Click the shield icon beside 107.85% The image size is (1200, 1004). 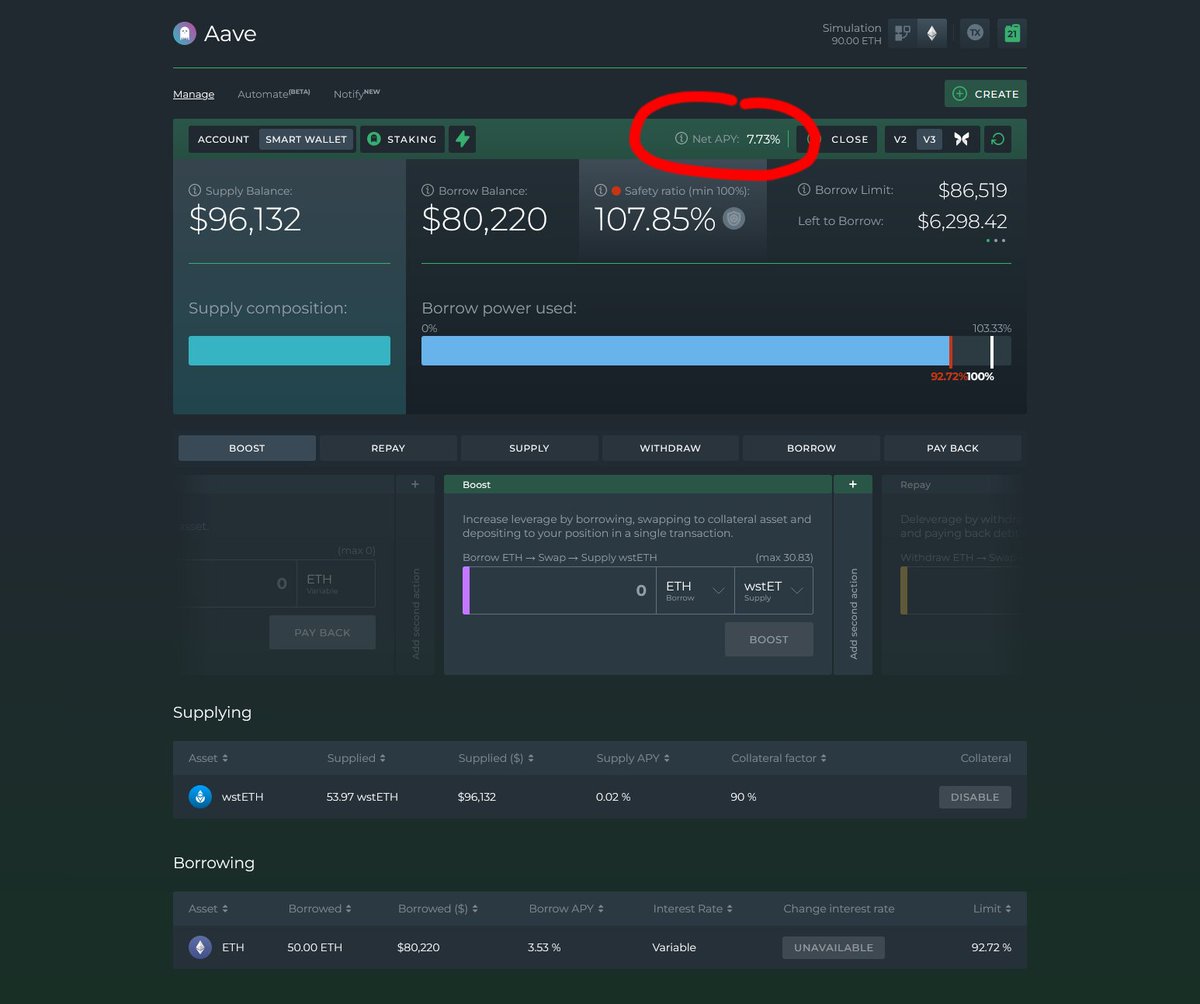point(734,219)
